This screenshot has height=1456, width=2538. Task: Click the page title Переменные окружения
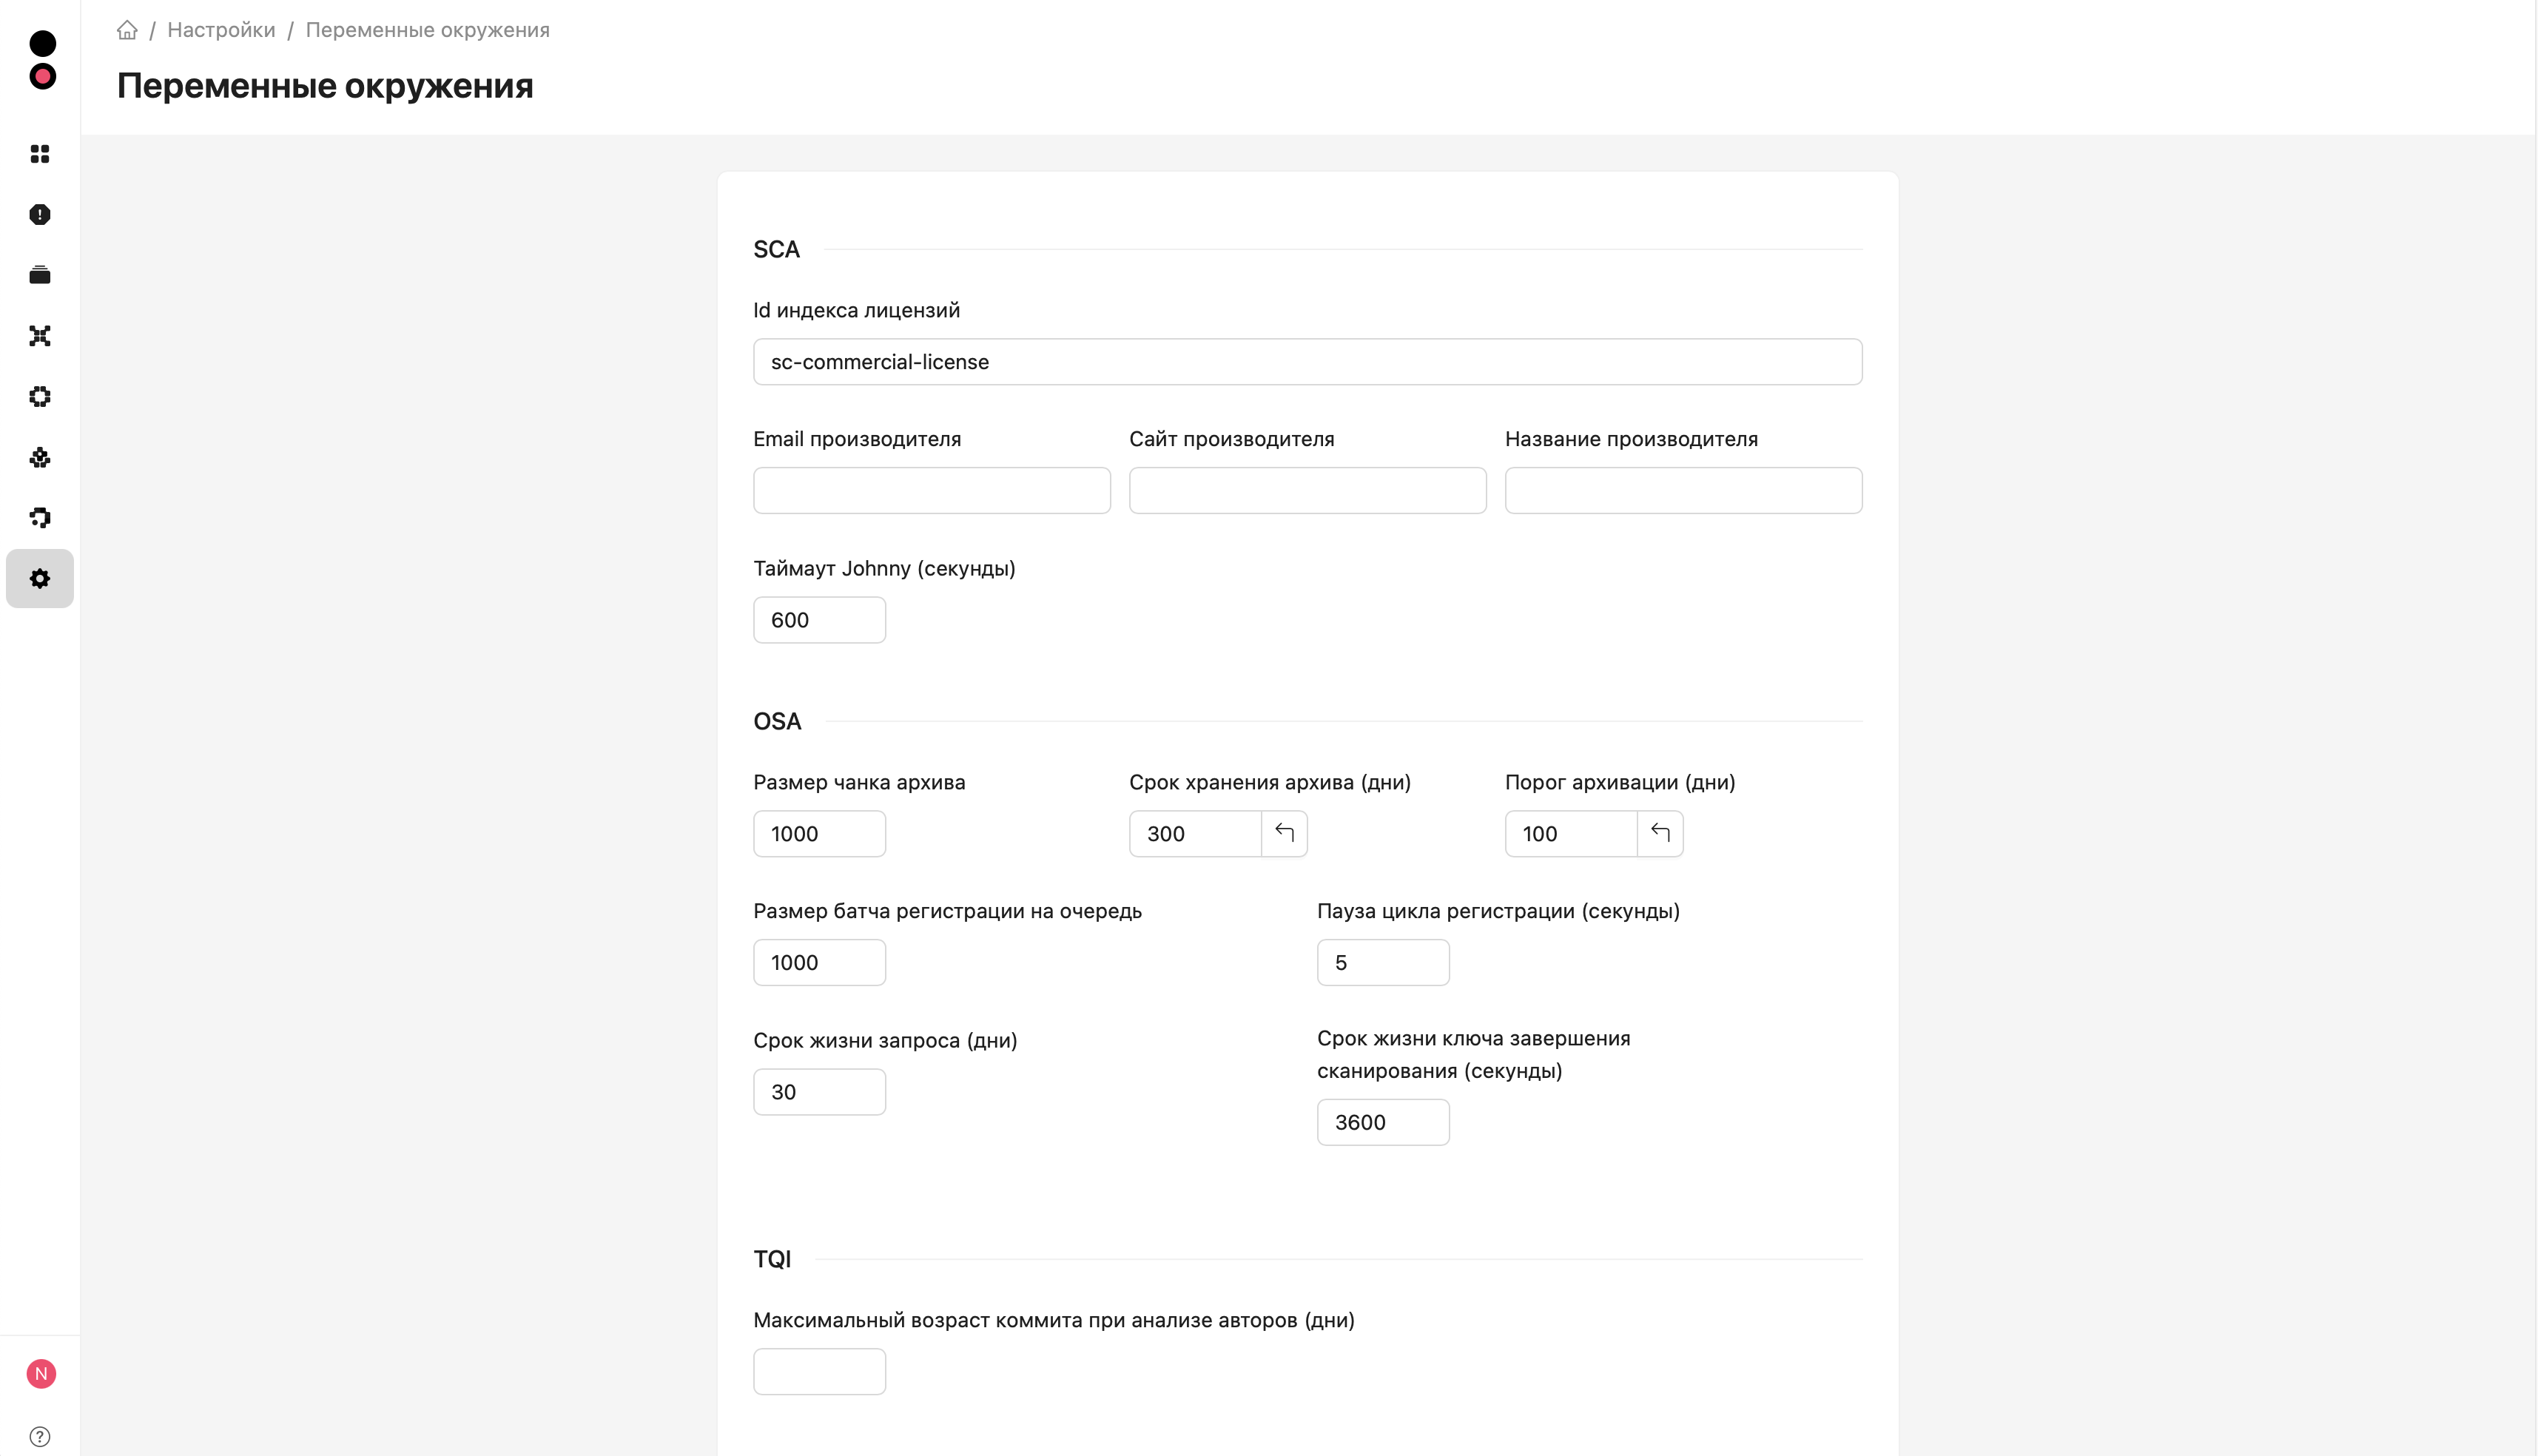click(325, 86)
